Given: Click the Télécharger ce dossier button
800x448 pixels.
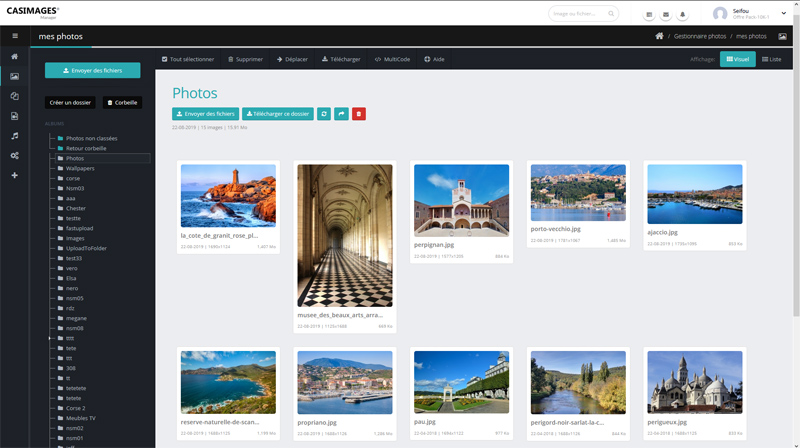Looking at the screenshot, I should [277, 114].
